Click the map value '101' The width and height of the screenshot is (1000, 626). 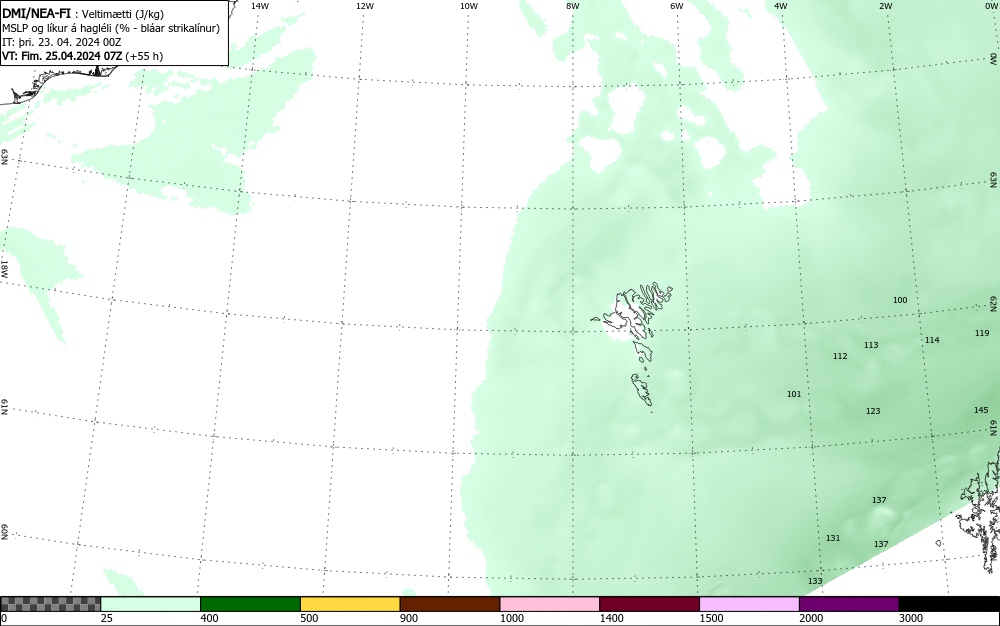(x=794, y=394)
